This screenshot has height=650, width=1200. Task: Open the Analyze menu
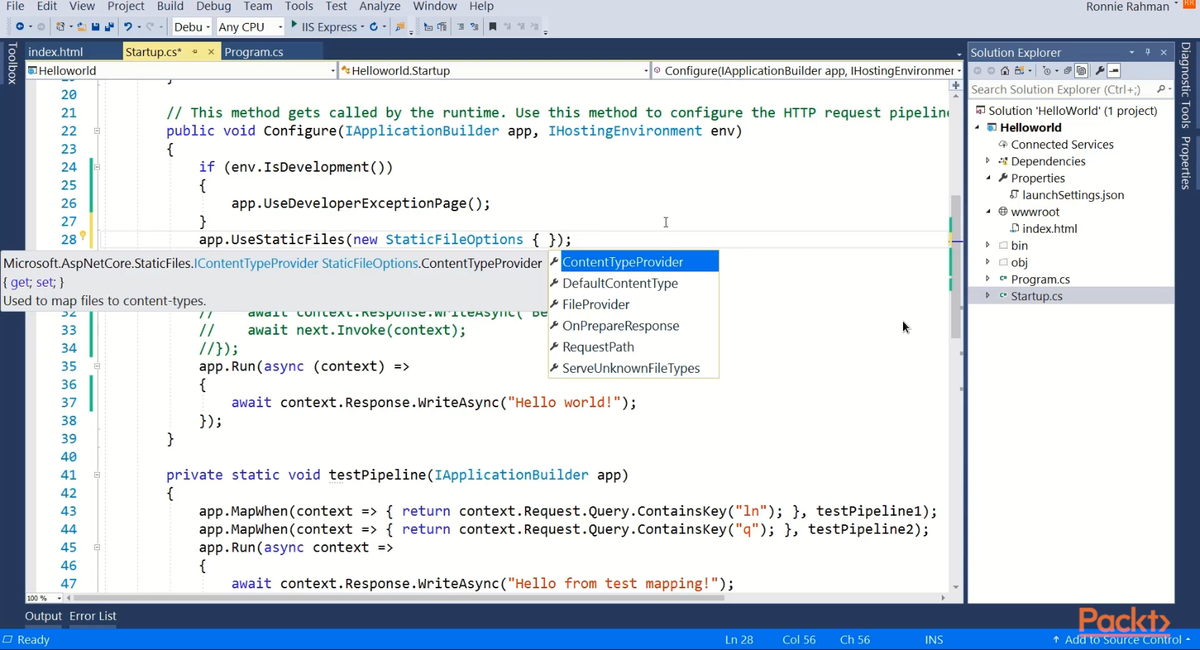(380, 6)
